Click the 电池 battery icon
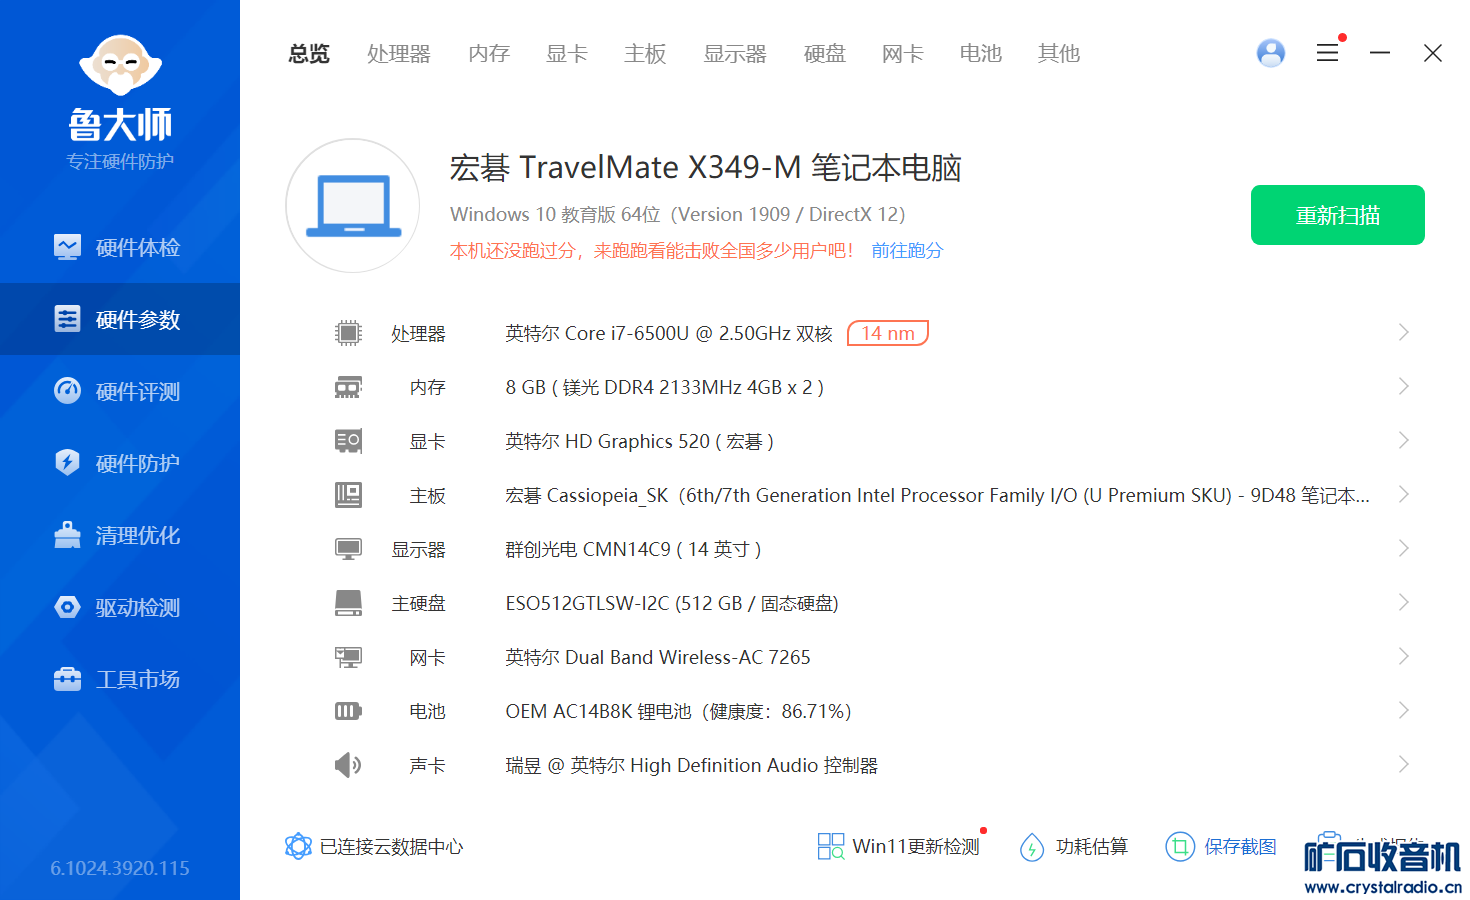 coord(348,711)
